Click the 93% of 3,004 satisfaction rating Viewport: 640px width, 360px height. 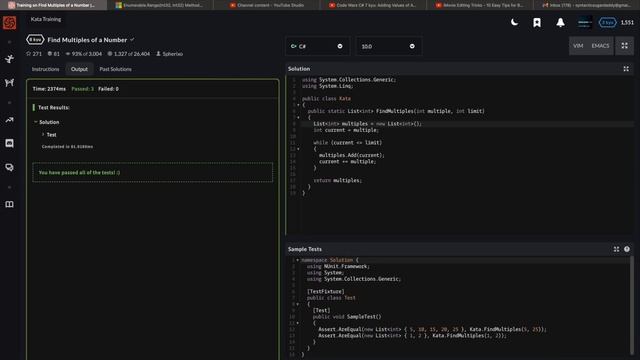pyautogui.click(x=84, y=54)
